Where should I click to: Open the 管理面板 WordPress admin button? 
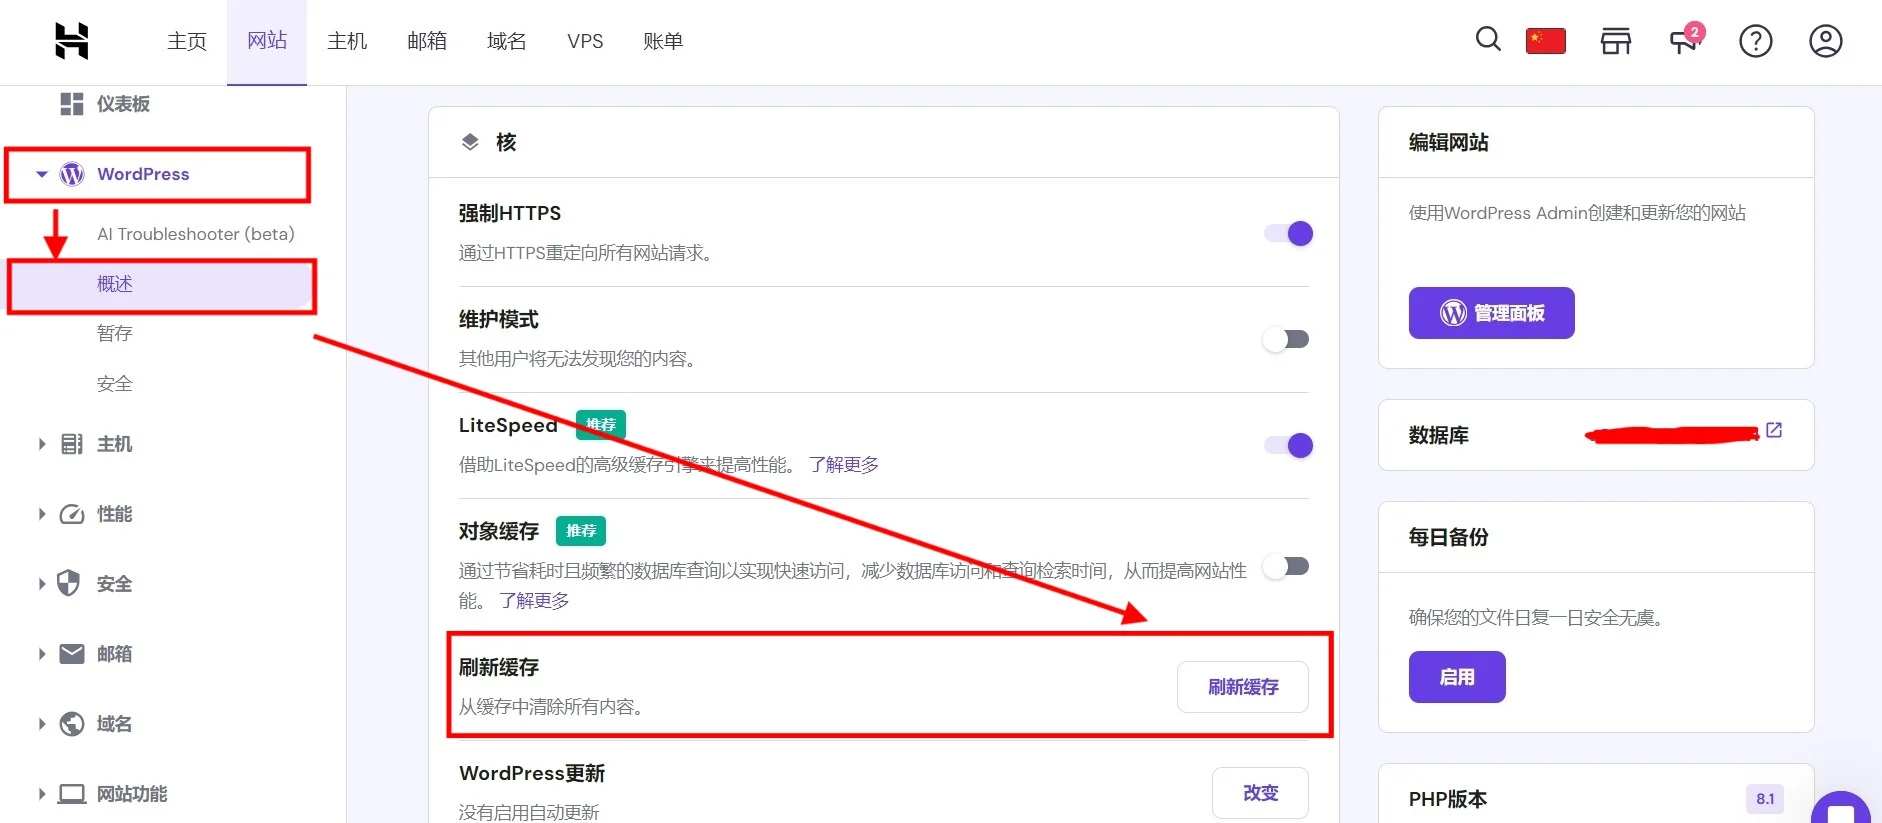tap(1491, 313)
